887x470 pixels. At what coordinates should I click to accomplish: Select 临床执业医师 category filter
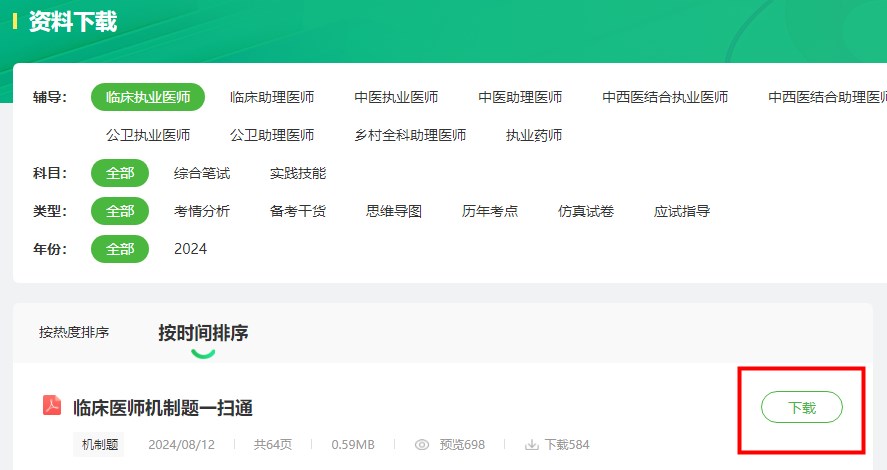[x=148, y=97]
